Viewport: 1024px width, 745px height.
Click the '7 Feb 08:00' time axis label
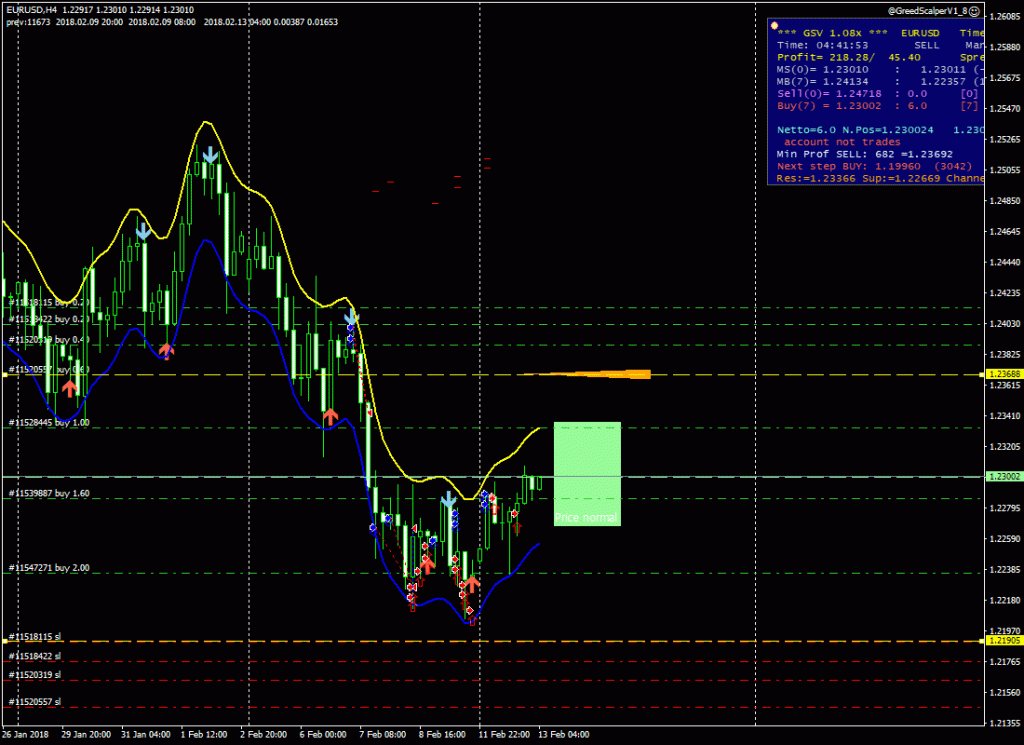[383, 735]
